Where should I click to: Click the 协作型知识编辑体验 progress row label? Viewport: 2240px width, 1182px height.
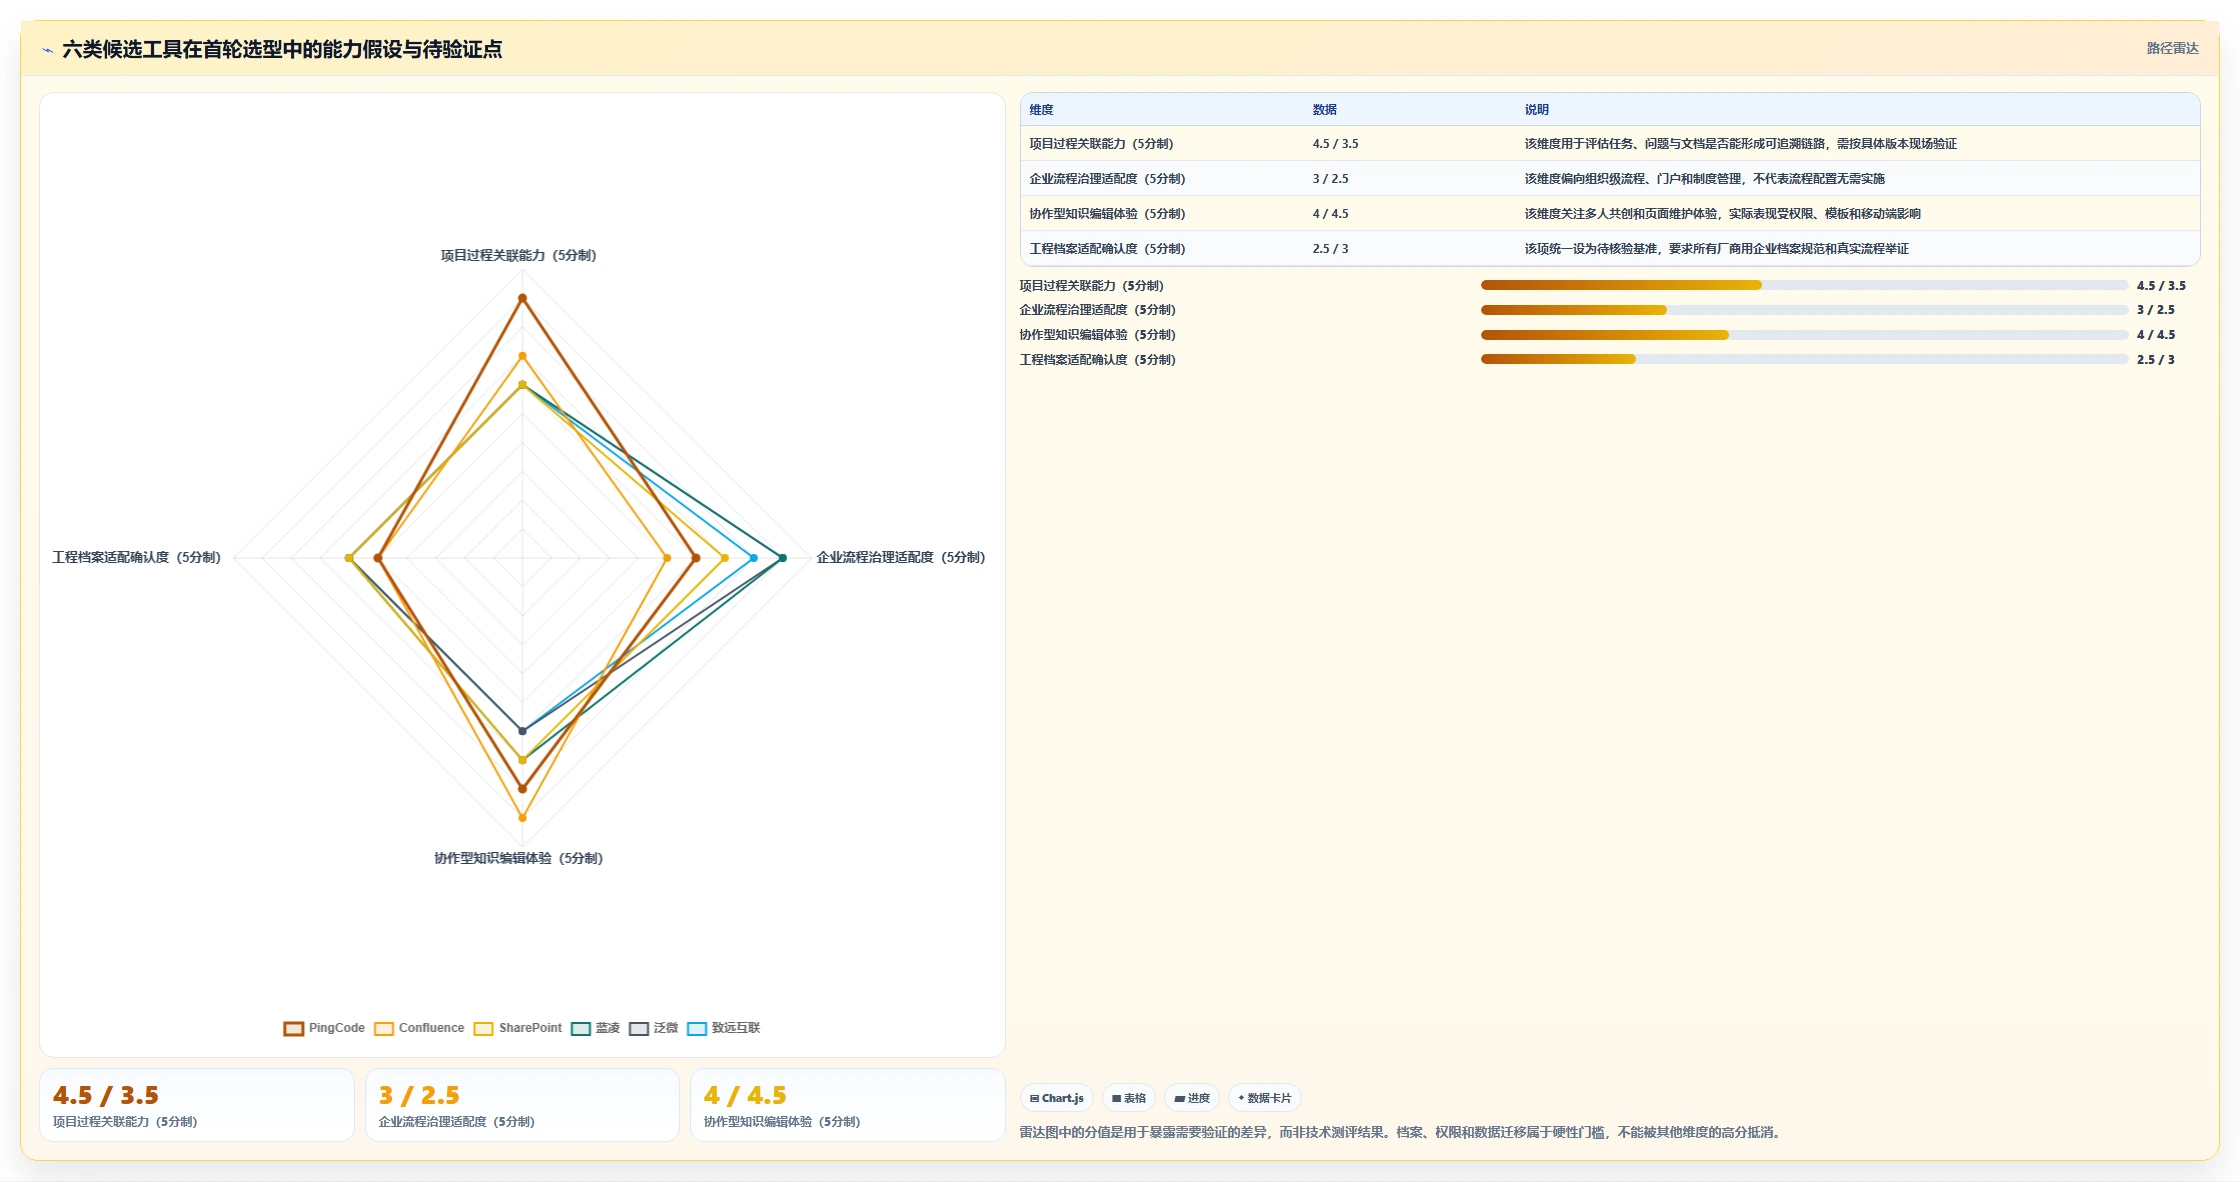point(1097,335)
